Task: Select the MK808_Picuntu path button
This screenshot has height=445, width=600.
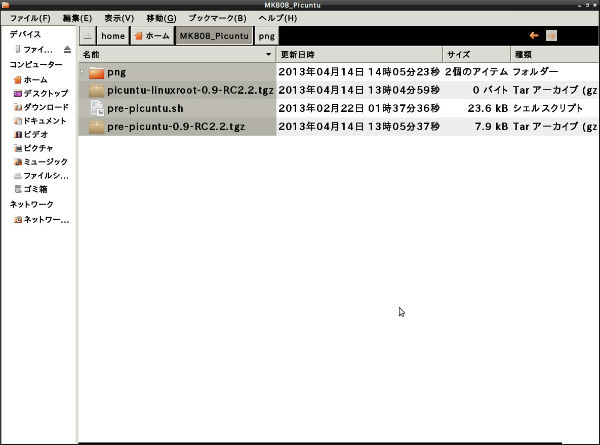Action: pos(214,36)
